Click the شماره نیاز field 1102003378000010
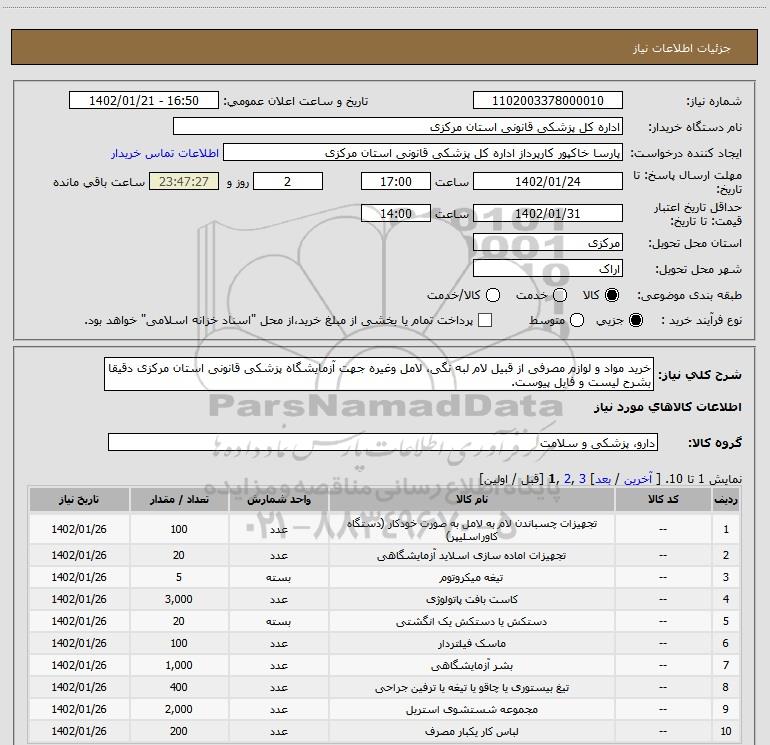The width and height of the screenshot is (770, 745). pos(548,101)
